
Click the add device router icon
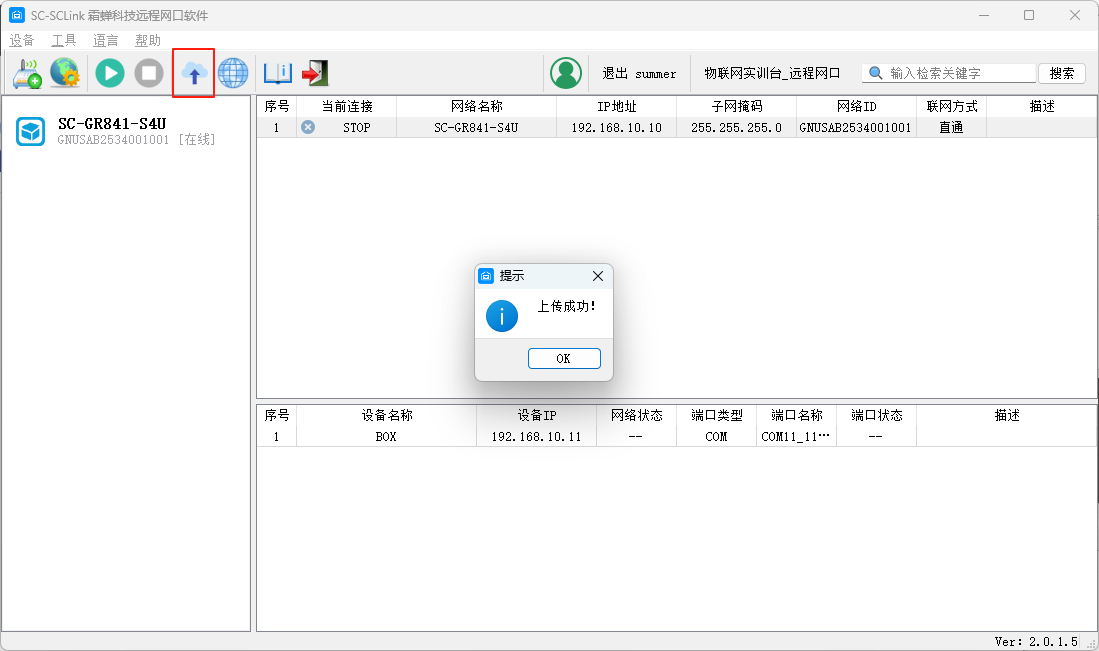click(26, 73)
